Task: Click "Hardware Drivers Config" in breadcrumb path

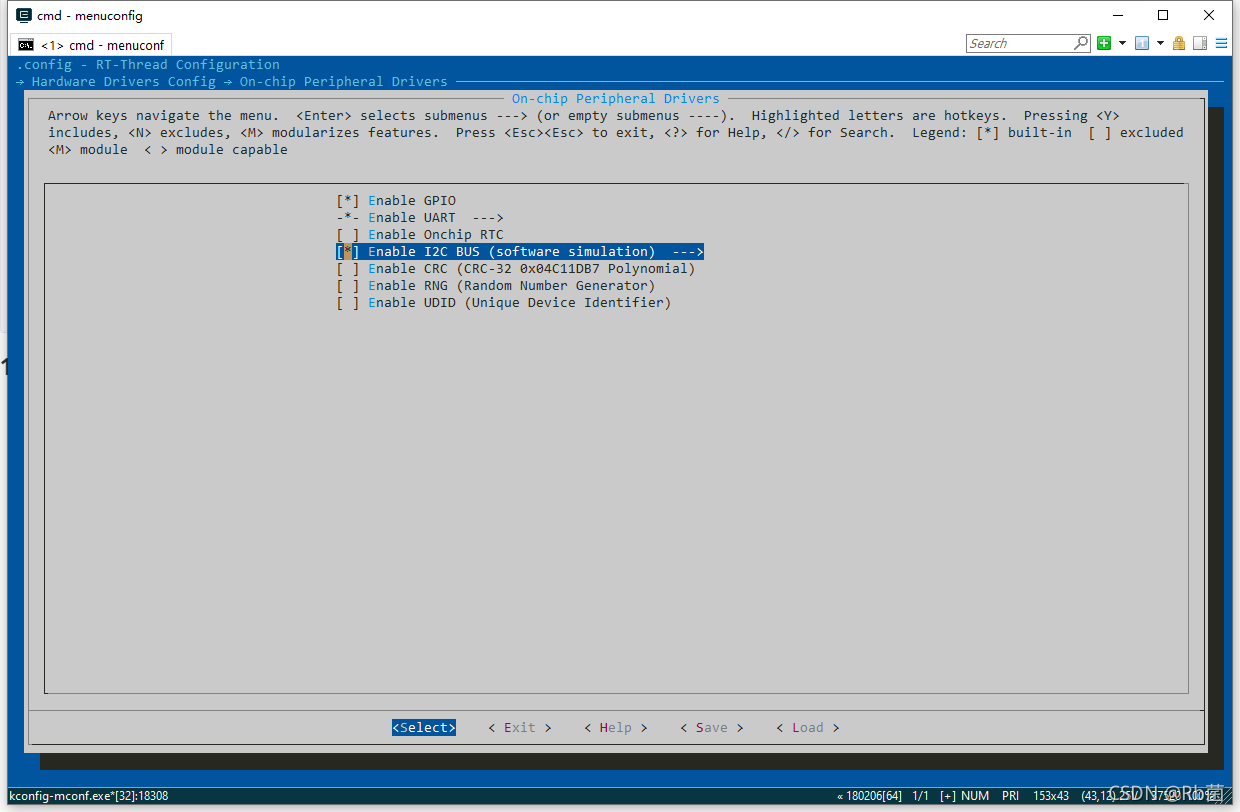Action: (124, 81)
